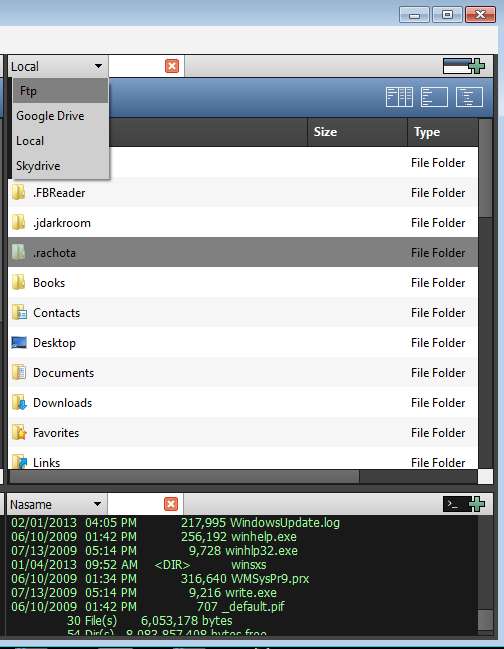Click the Desktop monitor icon
Screen dimensions: 504x649
(x=19, y=343)
